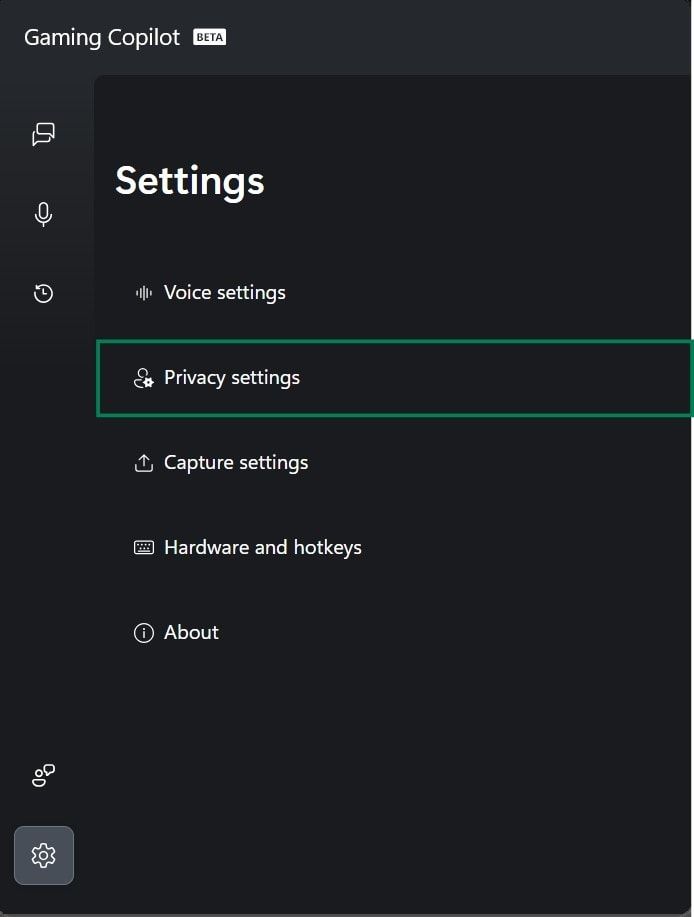Viewport: 694px width, 917px height.
Task: Click the feedback icon near the bottom sidebar
Action: pos(42,775)
